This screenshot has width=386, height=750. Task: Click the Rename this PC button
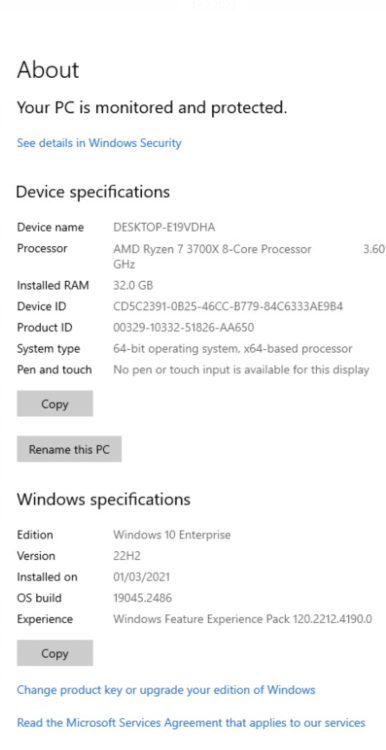tap(69, 449)
